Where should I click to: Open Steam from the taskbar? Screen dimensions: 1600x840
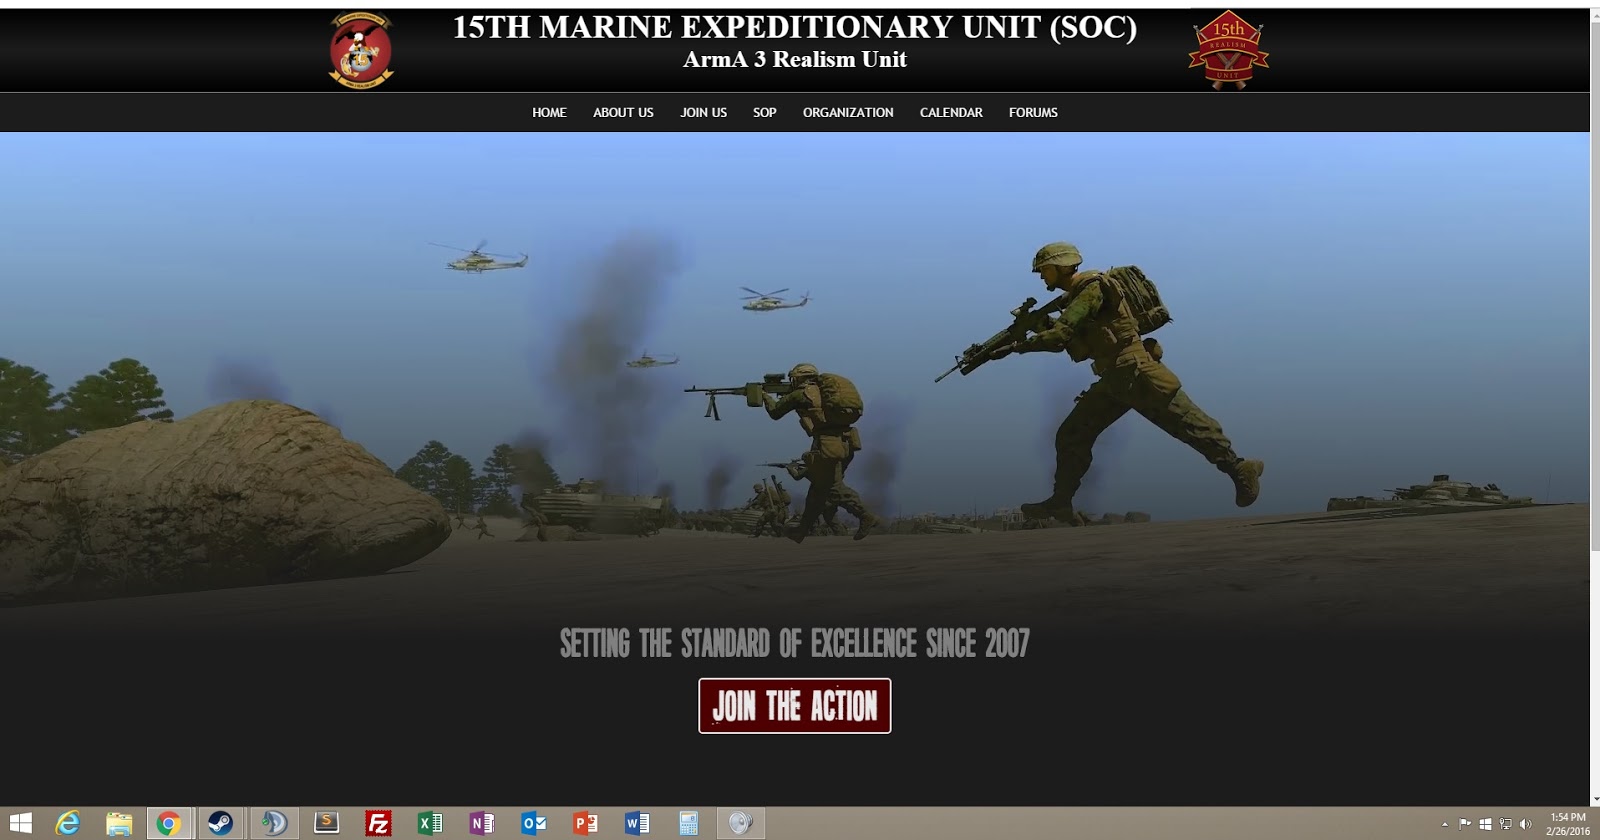[220, 823]
